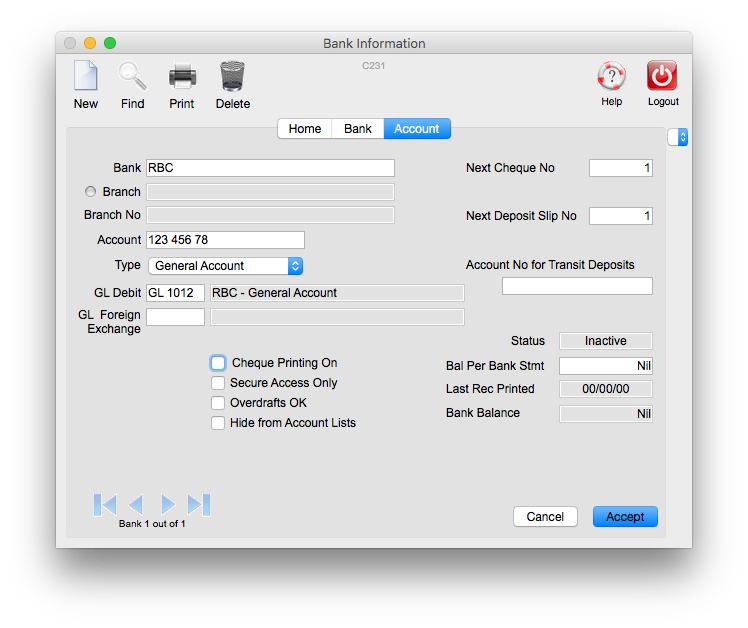748x628 pixels.
Task: Click the Next Cheque No field
Action: click(x=620, y=168)
